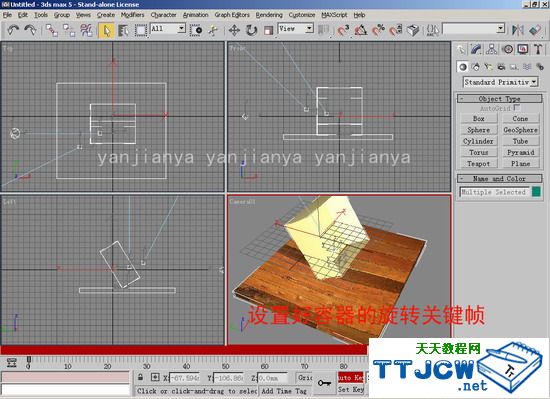Activate the Select Object arrow tool
The height and width of the screenshot is (399, 550).
tap(106, 31)
